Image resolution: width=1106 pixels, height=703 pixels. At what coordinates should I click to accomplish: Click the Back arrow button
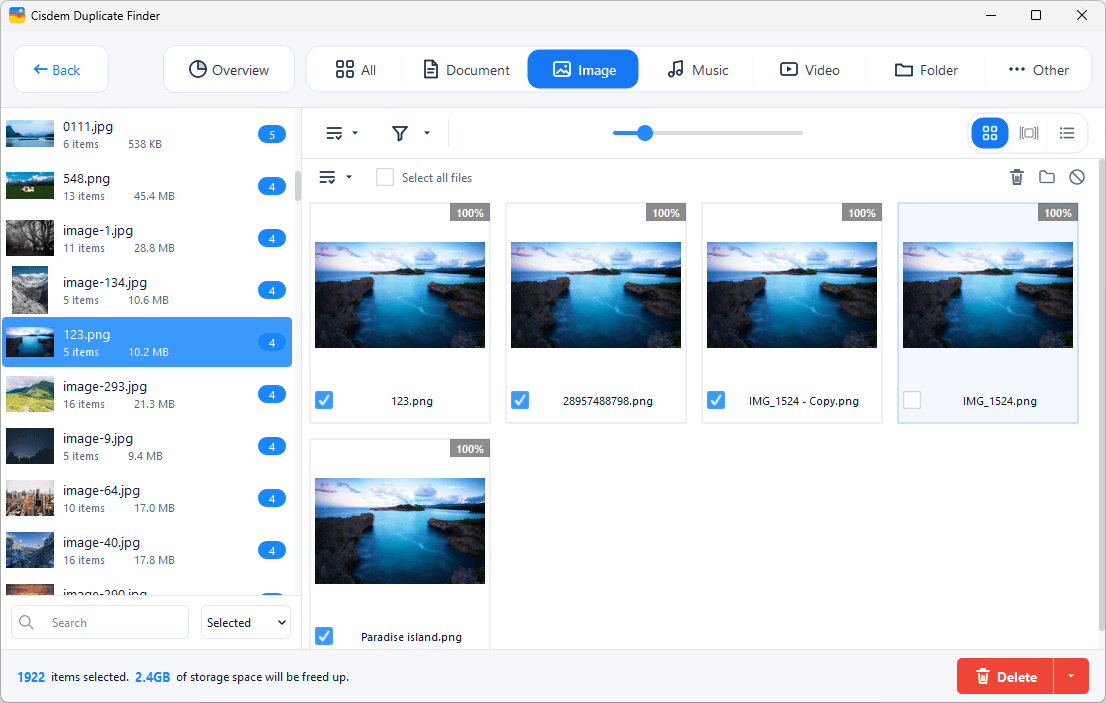tap(61, 69)
